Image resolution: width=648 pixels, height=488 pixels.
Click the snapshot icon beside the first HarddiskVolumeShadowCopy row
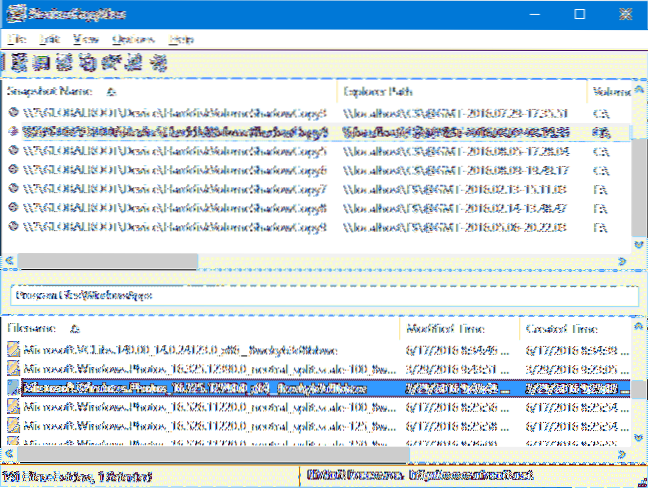point(13,112)
